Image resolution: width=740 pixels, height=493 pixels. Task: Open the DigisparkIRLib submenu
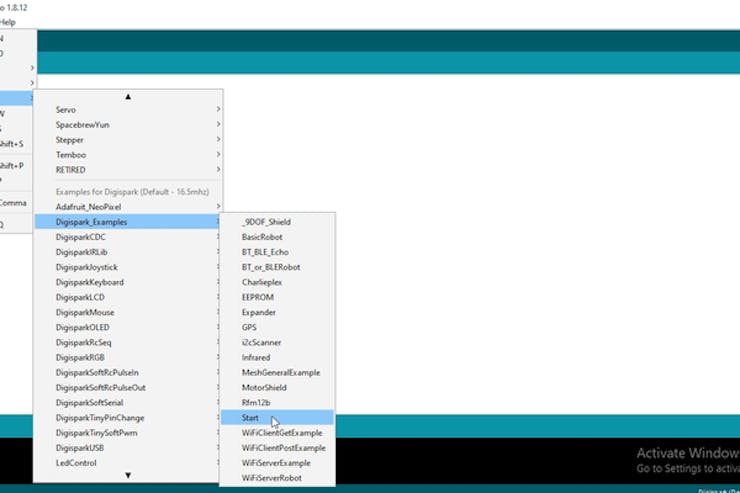click(128, 252)
